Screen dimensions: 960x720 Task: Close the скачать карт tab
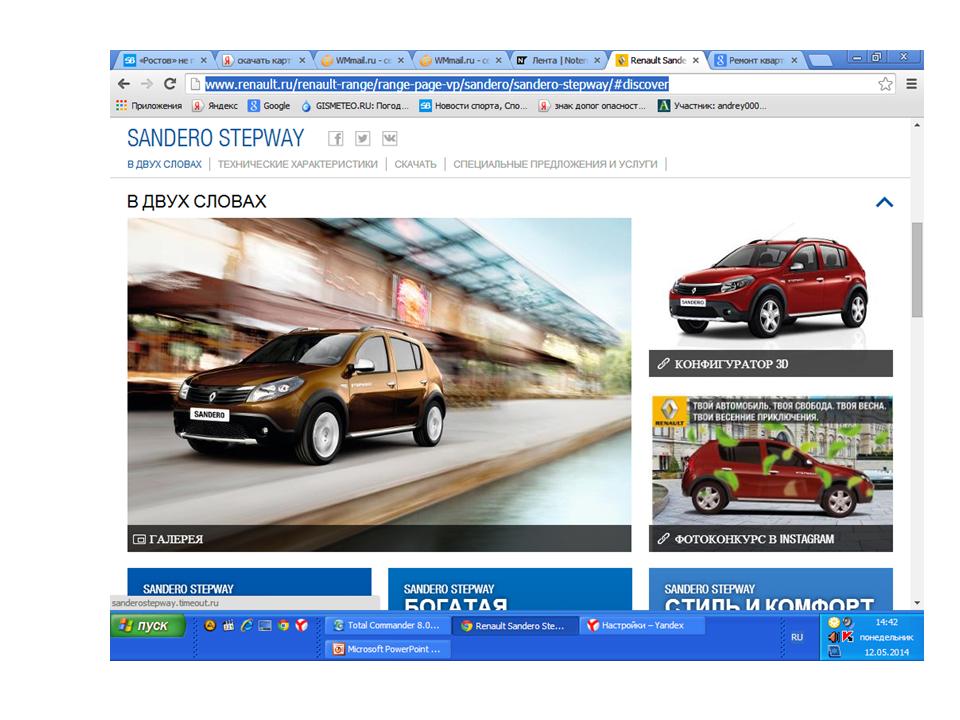pyautogui.click(x=302, y=61)
